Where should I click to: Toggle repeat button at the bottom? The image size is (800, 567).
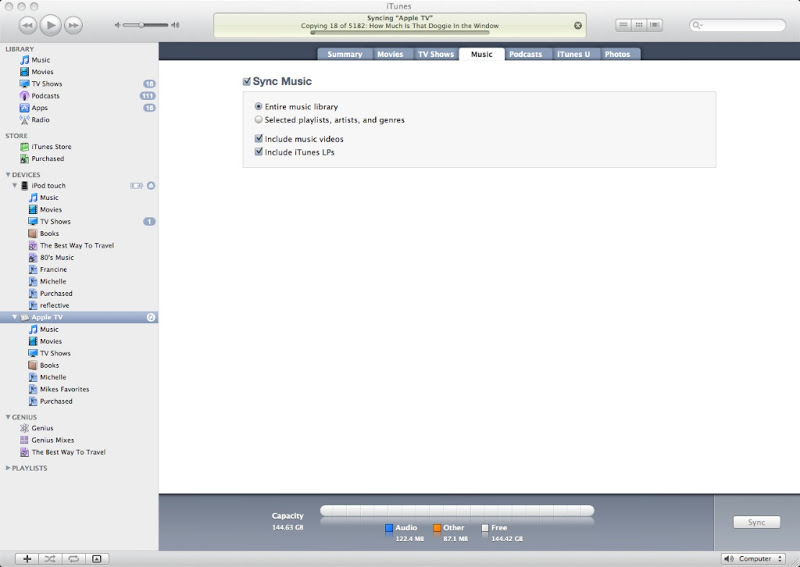coord(73,559)
